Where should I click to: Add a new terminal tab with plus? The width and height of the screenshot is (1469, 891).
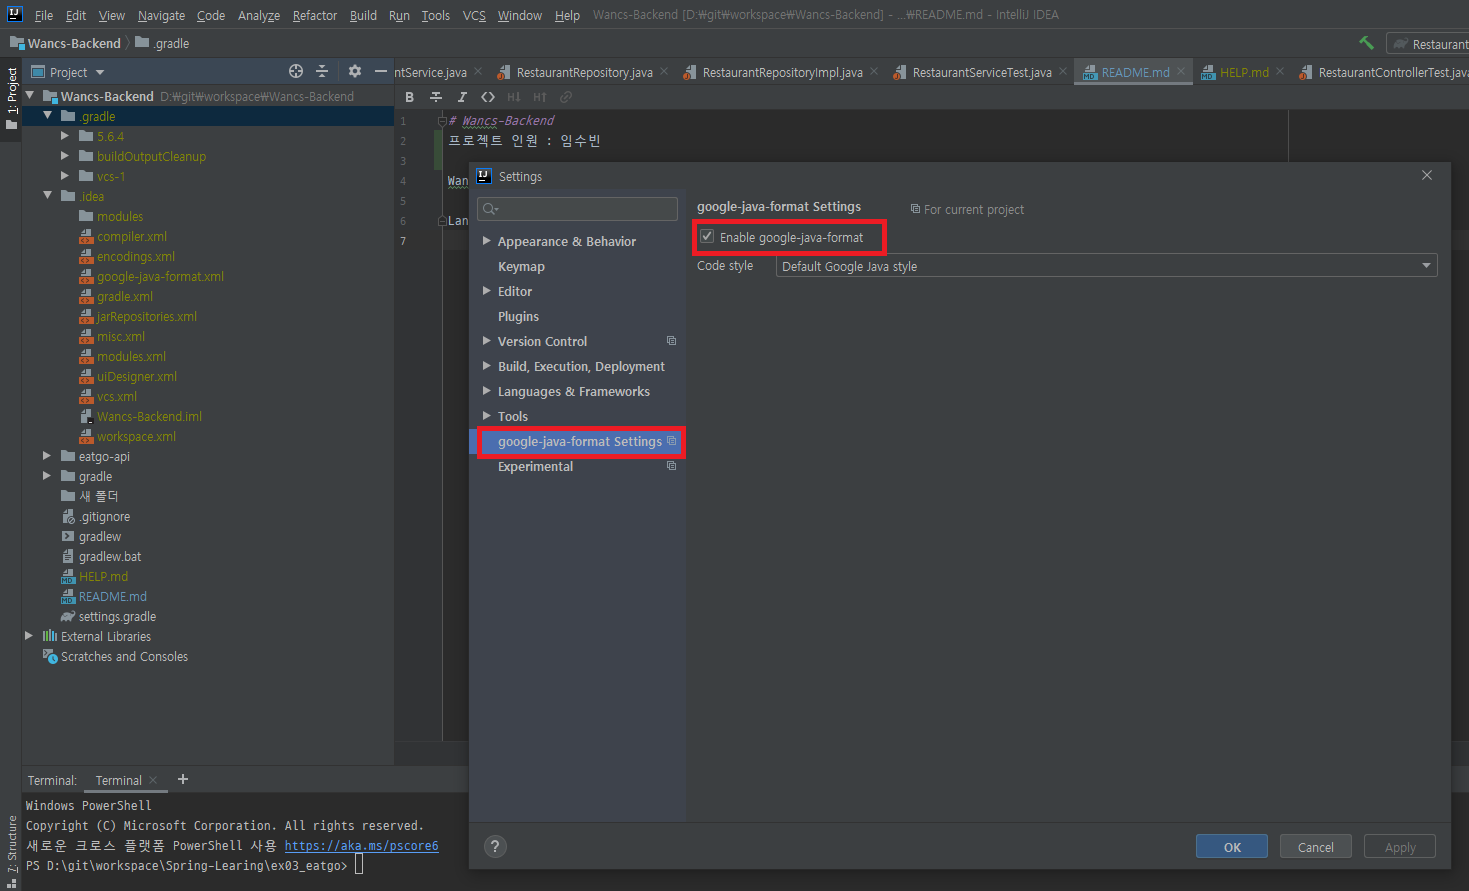coord(183,779)
